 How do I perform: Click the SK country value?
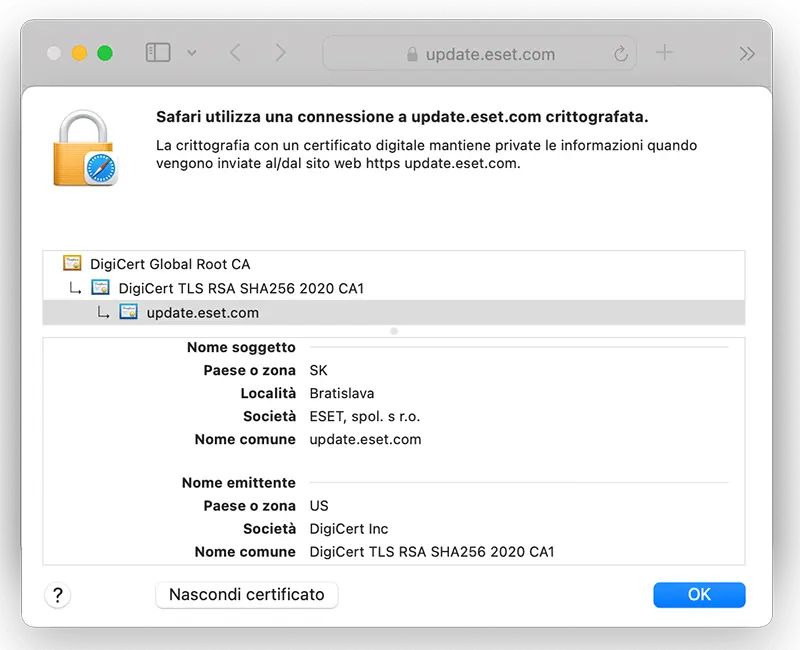click(x=318, y=370)
